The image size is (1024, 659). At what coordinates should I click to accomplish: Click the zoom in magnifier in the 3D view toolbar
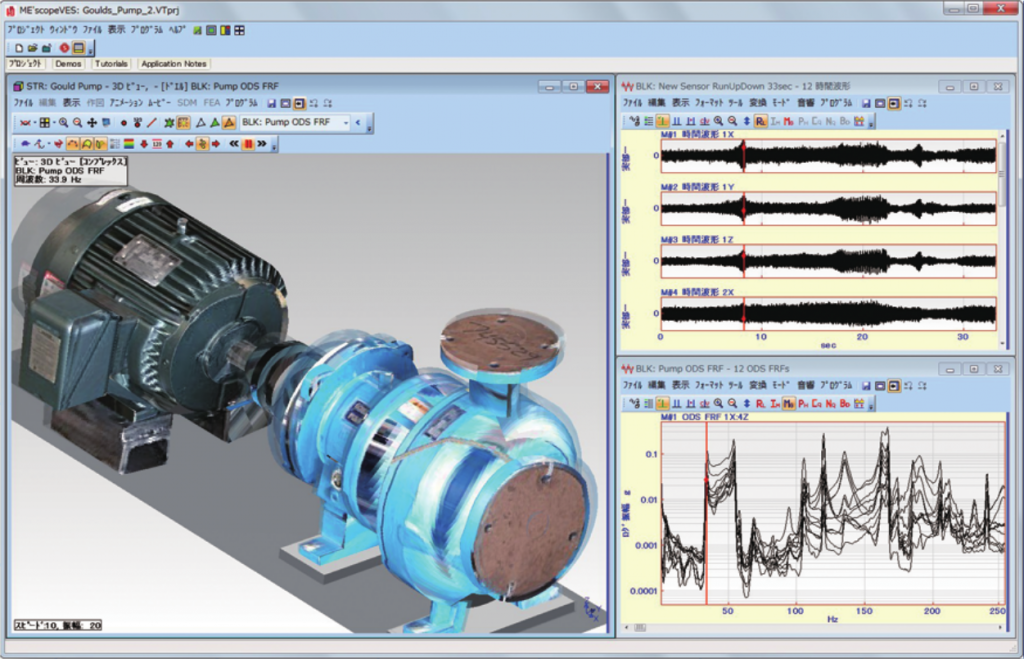63,122
